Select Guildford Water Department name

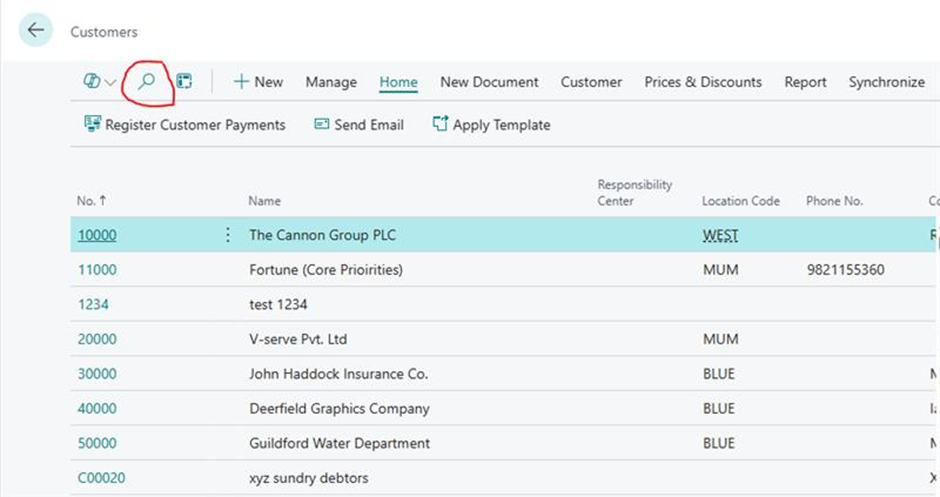tap(339, 444)
